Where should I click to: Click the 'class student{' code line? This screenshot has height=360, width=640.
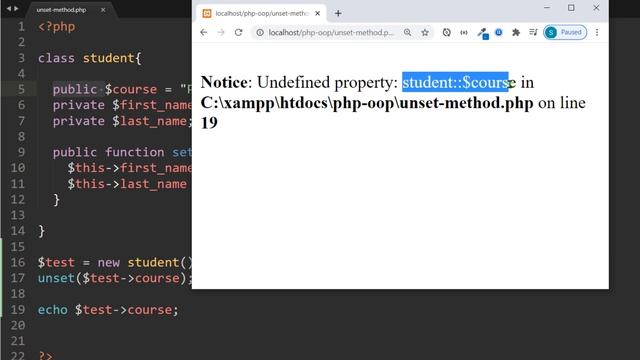(90, 58)
